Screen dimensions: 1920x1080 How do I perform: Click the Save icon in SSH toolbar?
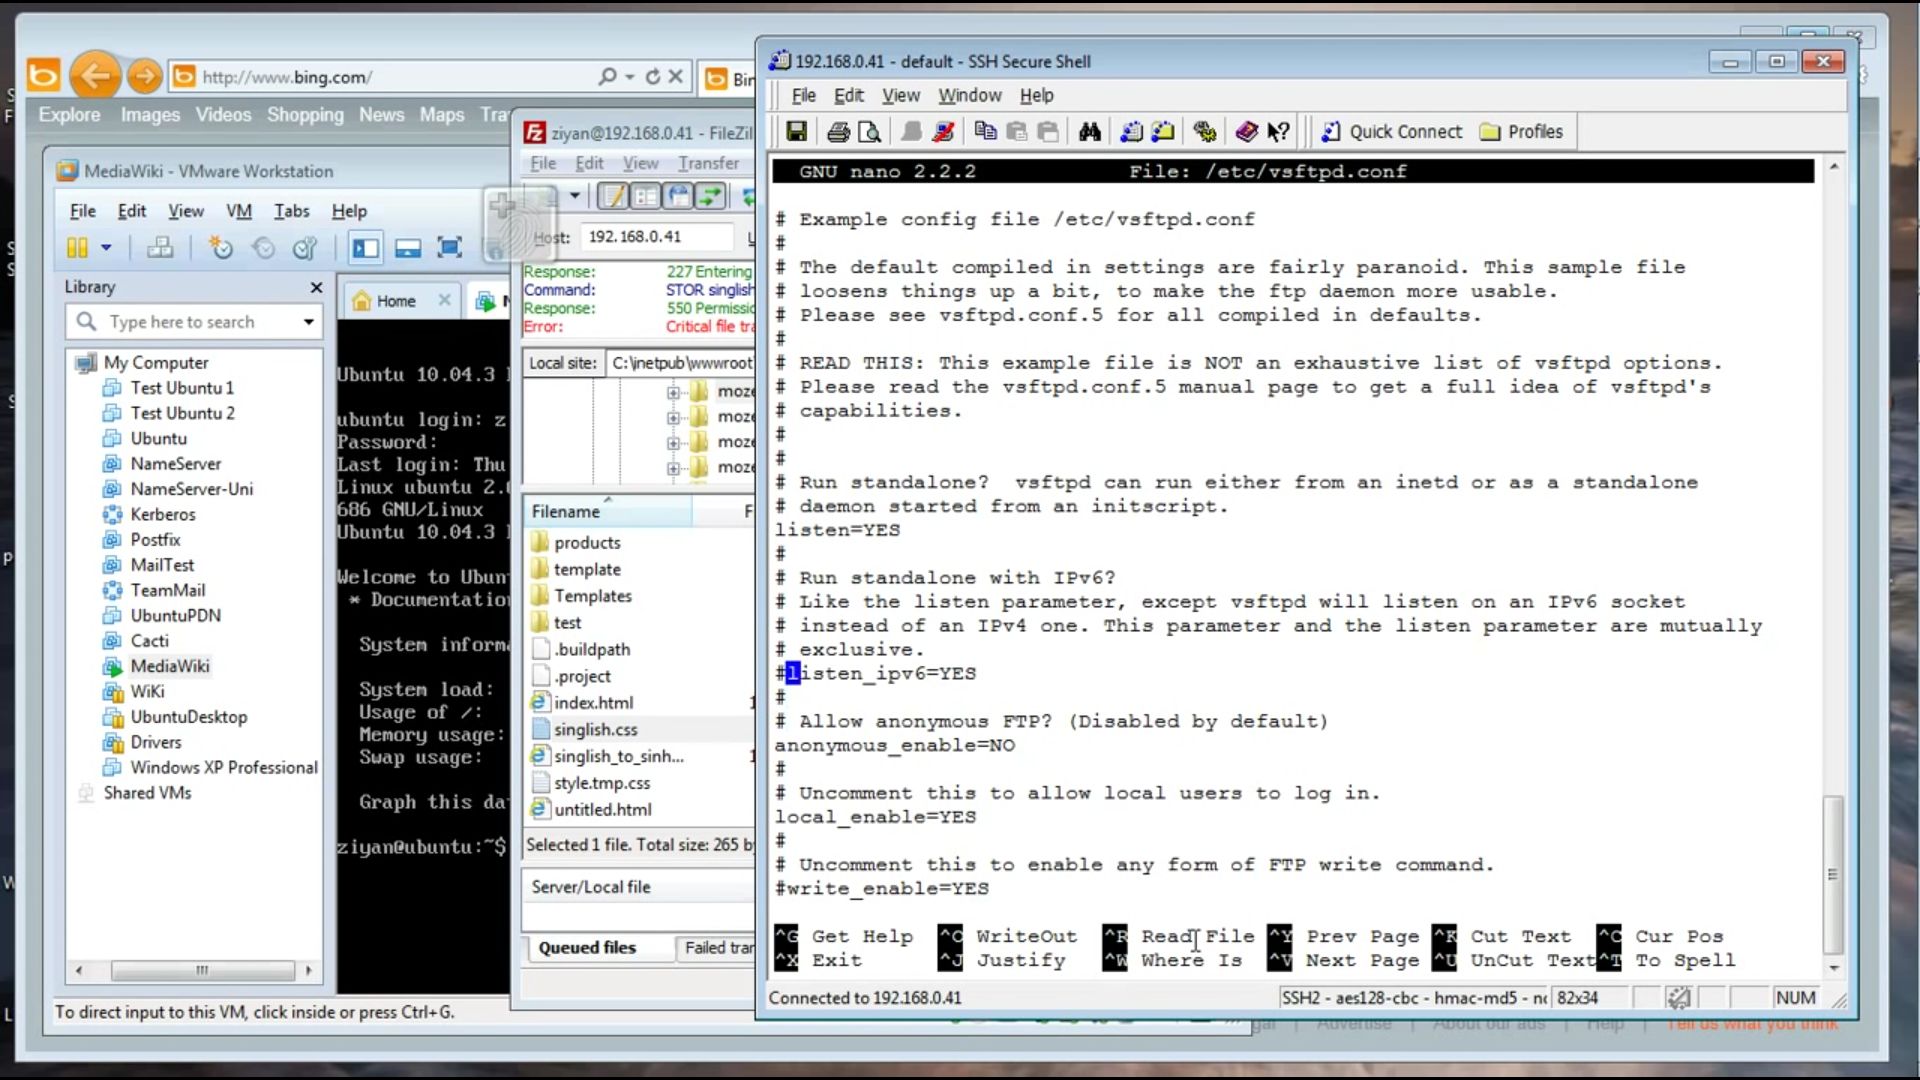coord(796,132)
